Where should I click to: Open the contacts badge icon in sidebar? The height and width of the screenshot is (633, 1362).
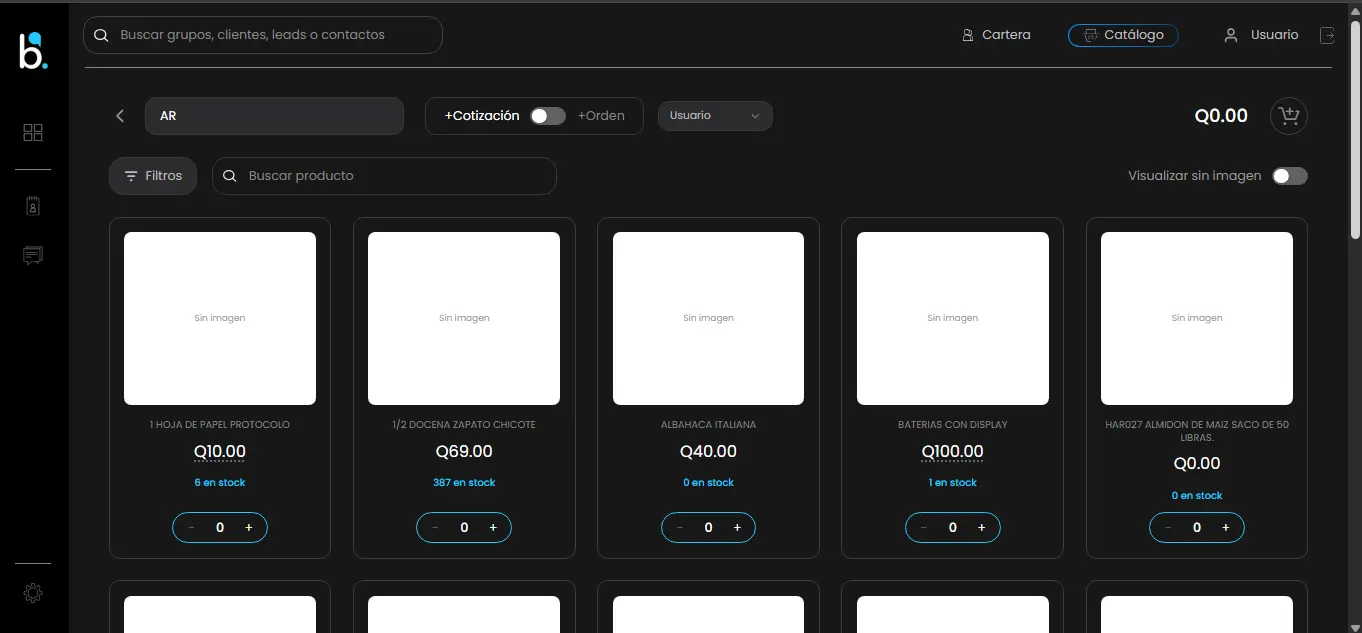click(33, 207)
